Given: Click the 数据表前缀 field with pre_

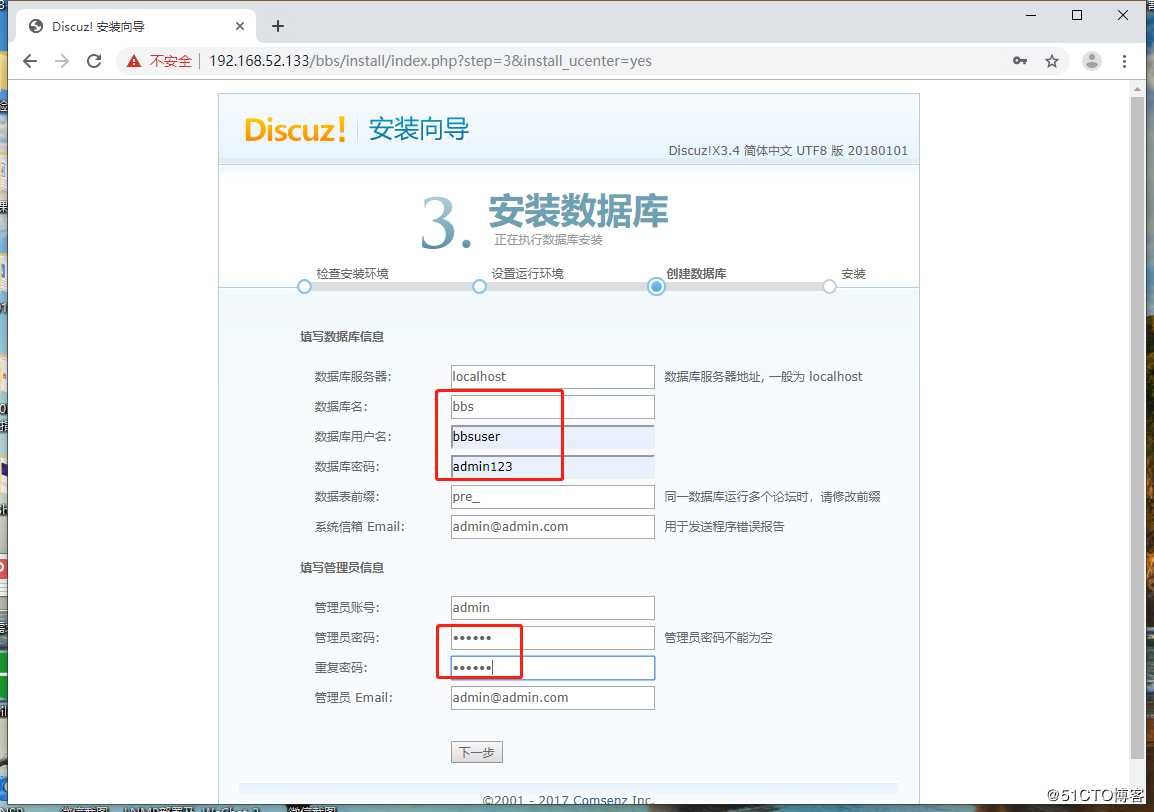Looking at the screenshot, I should (x=553, y=497).
